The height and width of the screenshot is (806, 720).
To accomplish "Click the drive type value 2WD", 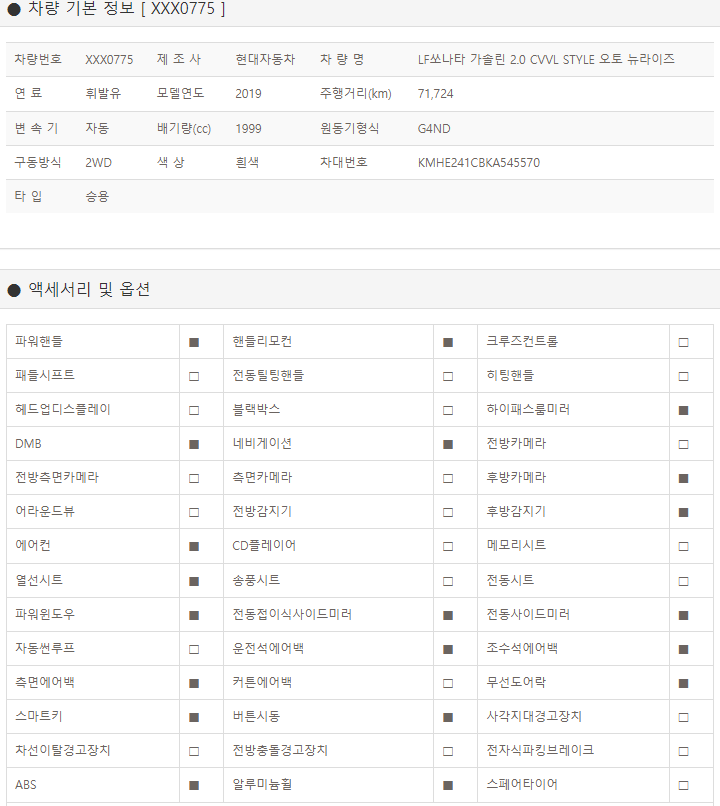I will [98, 162].
